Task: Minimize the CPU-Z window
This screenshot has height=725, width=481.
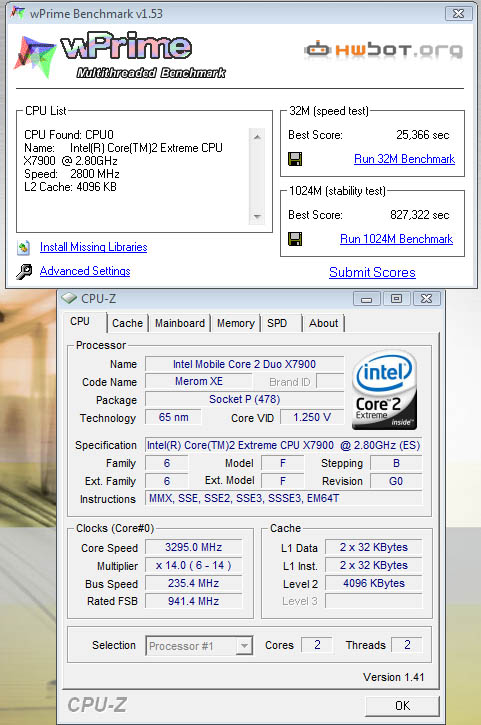Action: (x=367, y=299)
